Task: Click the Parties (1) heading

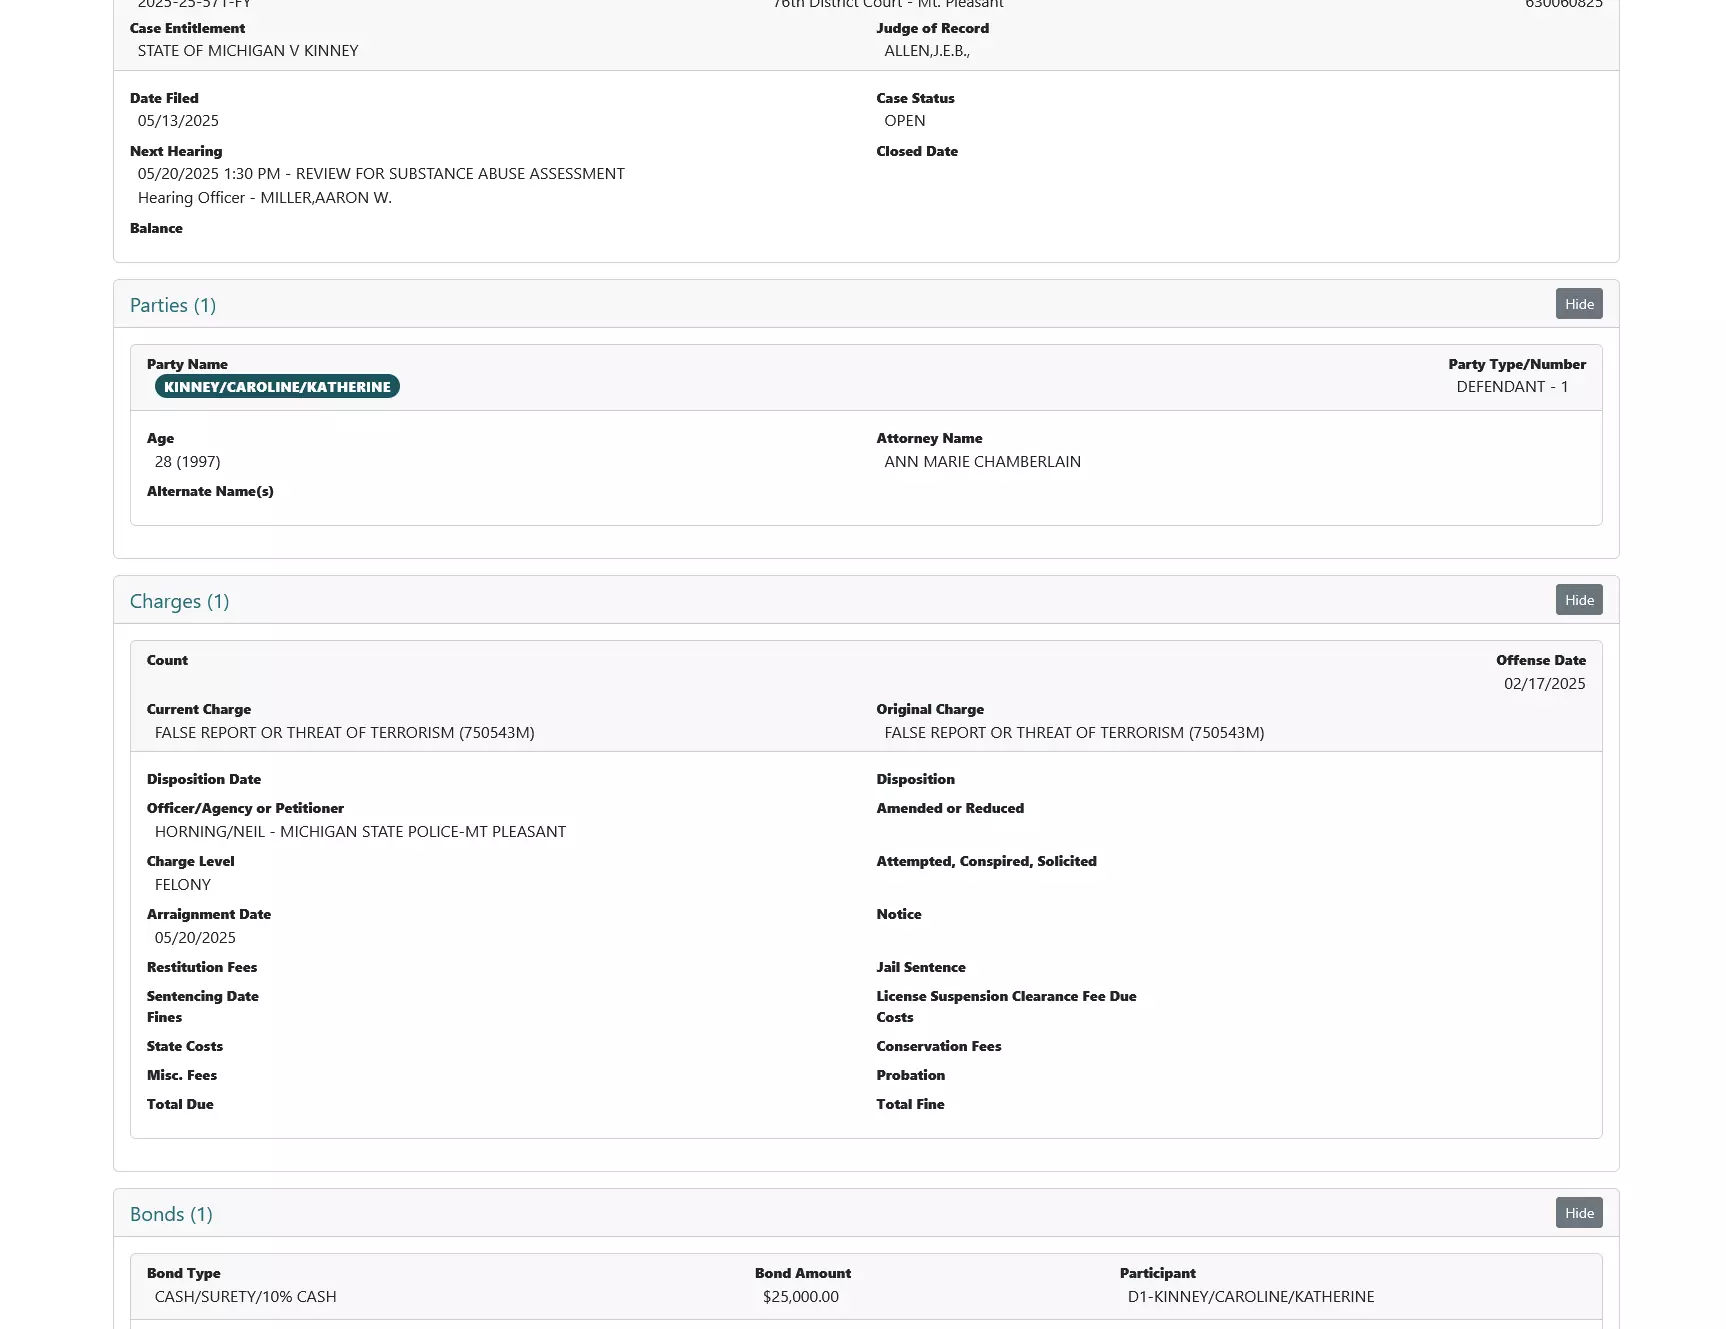Action: (x=173, y=305)
